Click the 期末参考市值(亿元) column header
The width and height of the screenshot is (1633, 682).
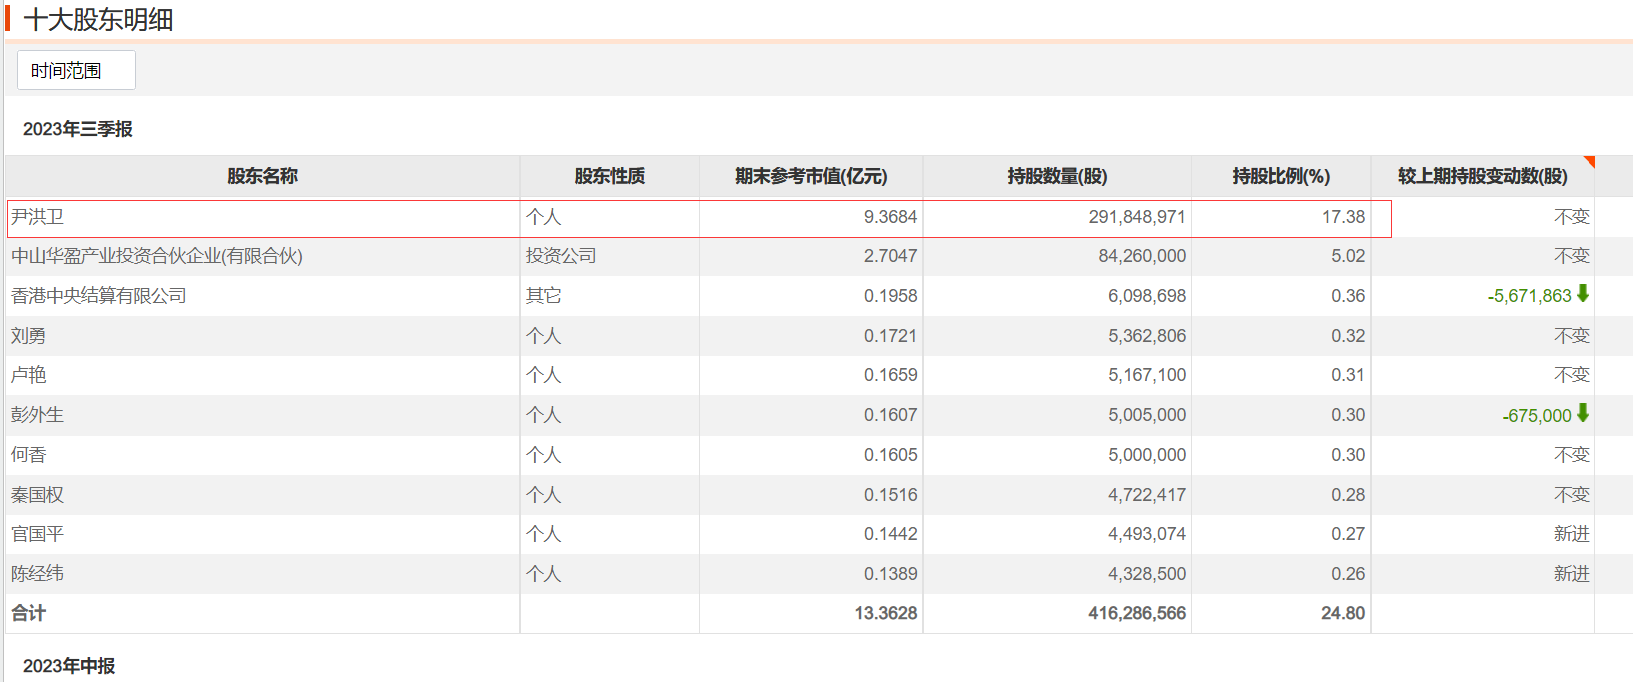(x=811, y=176)
